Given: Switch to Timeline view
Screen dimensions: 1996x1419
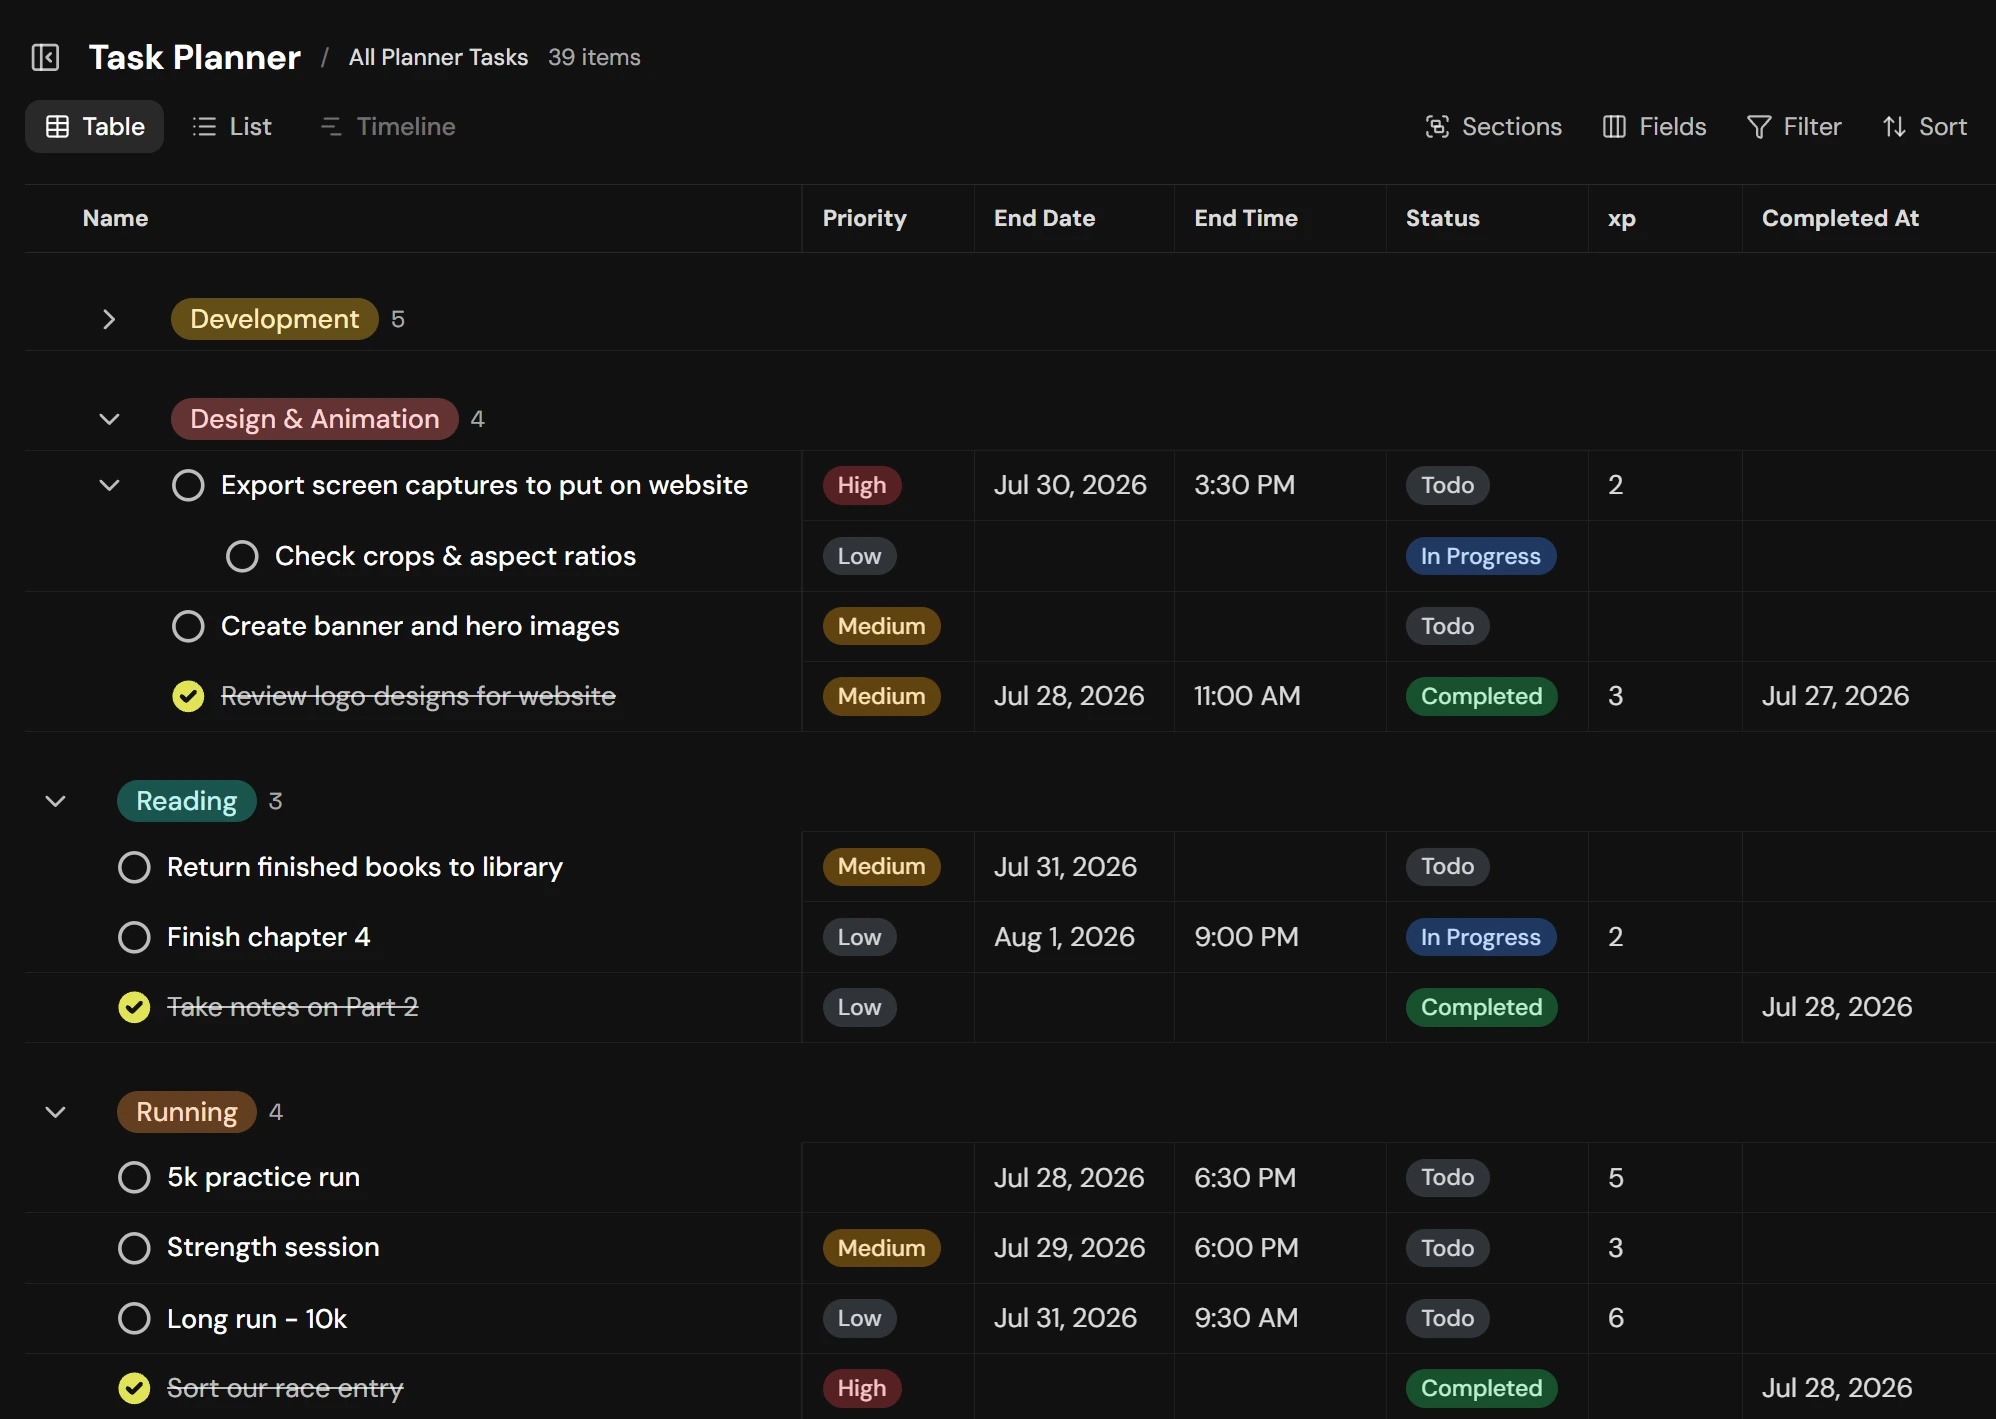Looking at the screenshot, I should point(388,126).
